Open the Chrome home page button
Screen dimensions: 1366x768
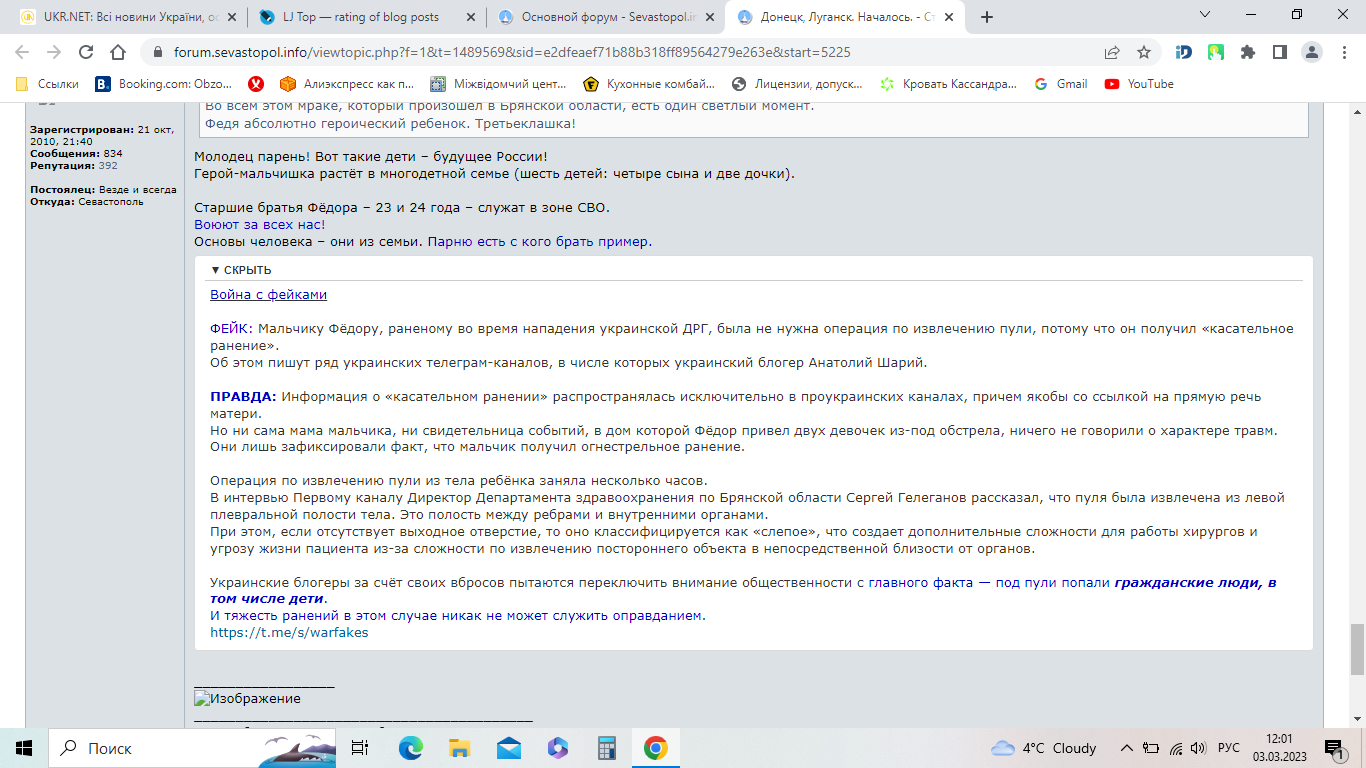coord(118,52)
